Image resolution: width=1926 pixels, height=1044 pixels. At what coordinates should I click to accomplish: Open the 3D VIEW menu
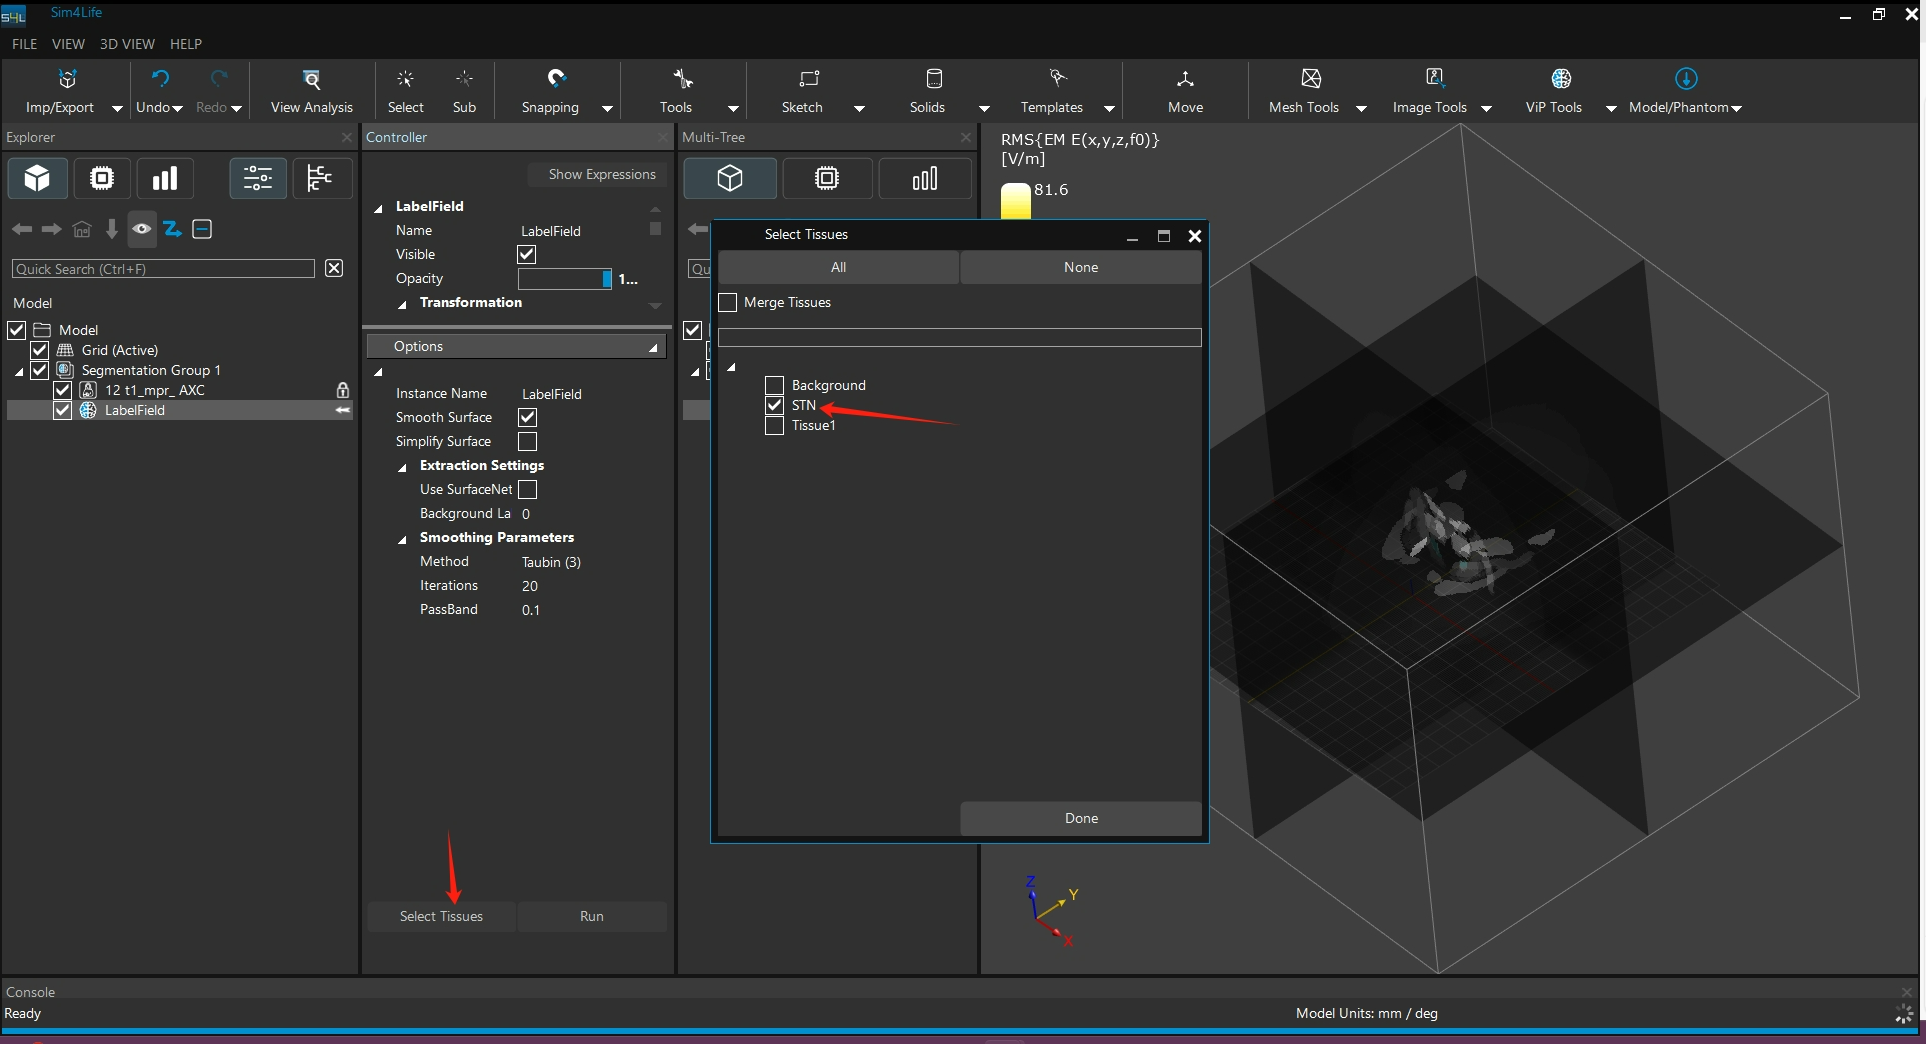pos(127,44)
